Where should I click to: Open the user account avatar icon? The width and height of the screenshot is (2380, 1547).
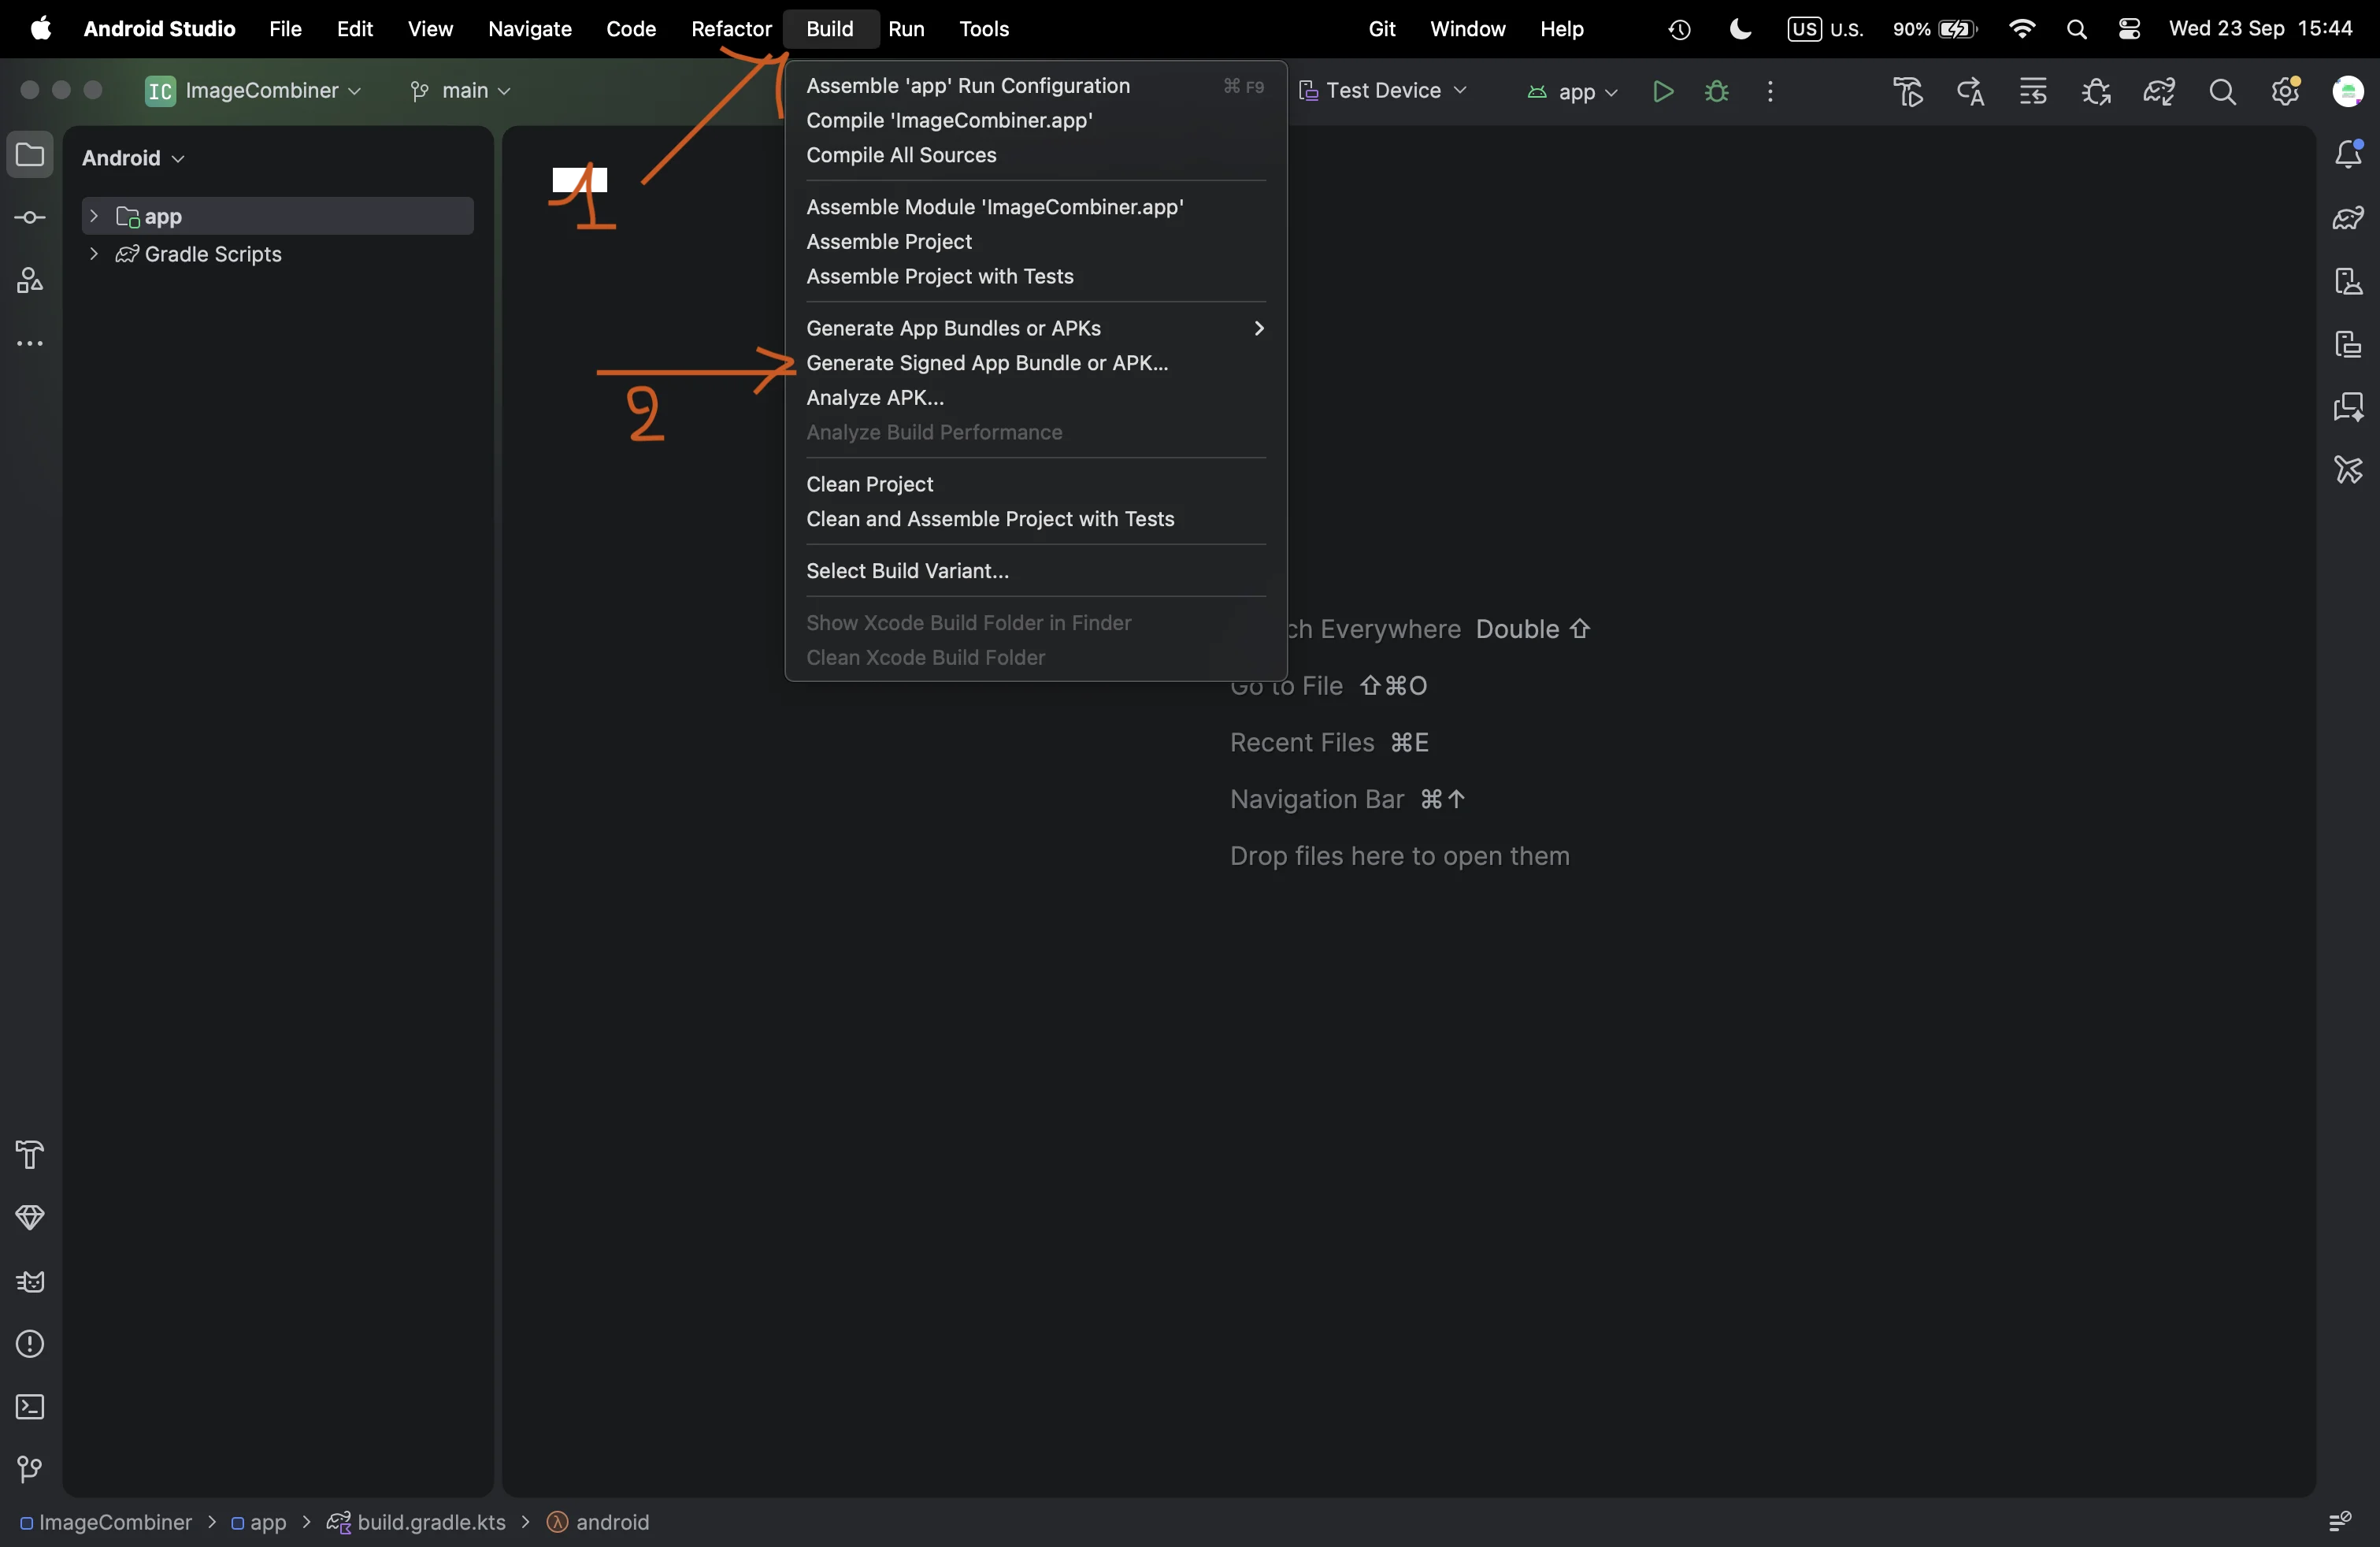pos(2348,92)
